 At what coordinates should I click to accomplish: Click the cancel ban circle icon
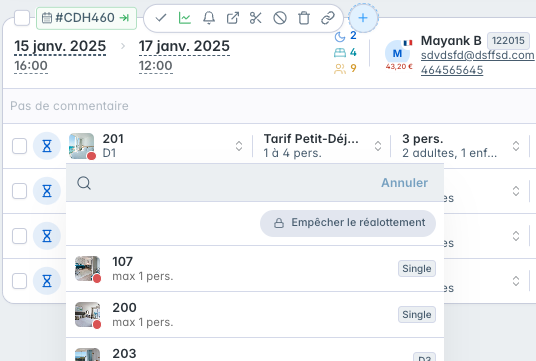coord(280,18)
